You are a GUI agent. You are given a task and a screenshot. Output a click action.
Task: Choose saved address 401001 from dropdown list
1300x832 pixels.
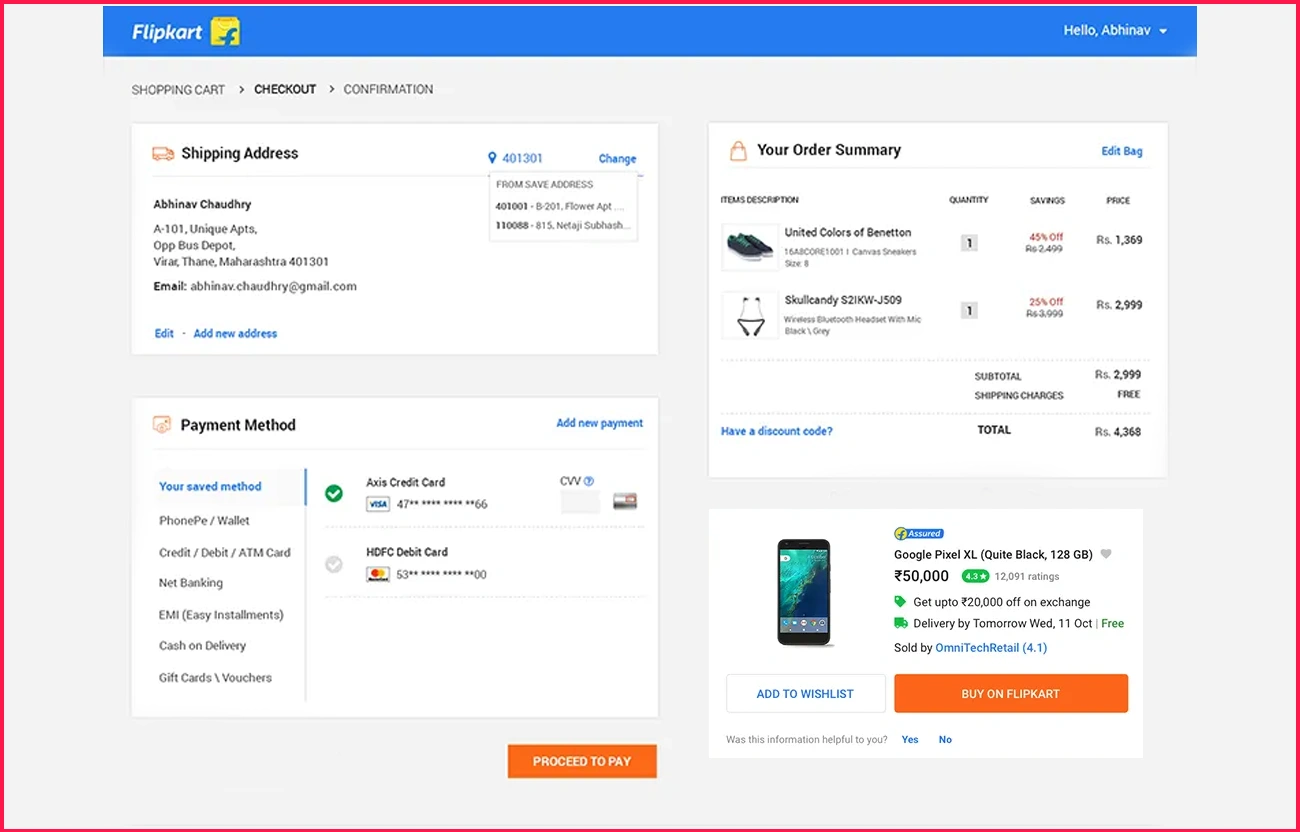560,206
